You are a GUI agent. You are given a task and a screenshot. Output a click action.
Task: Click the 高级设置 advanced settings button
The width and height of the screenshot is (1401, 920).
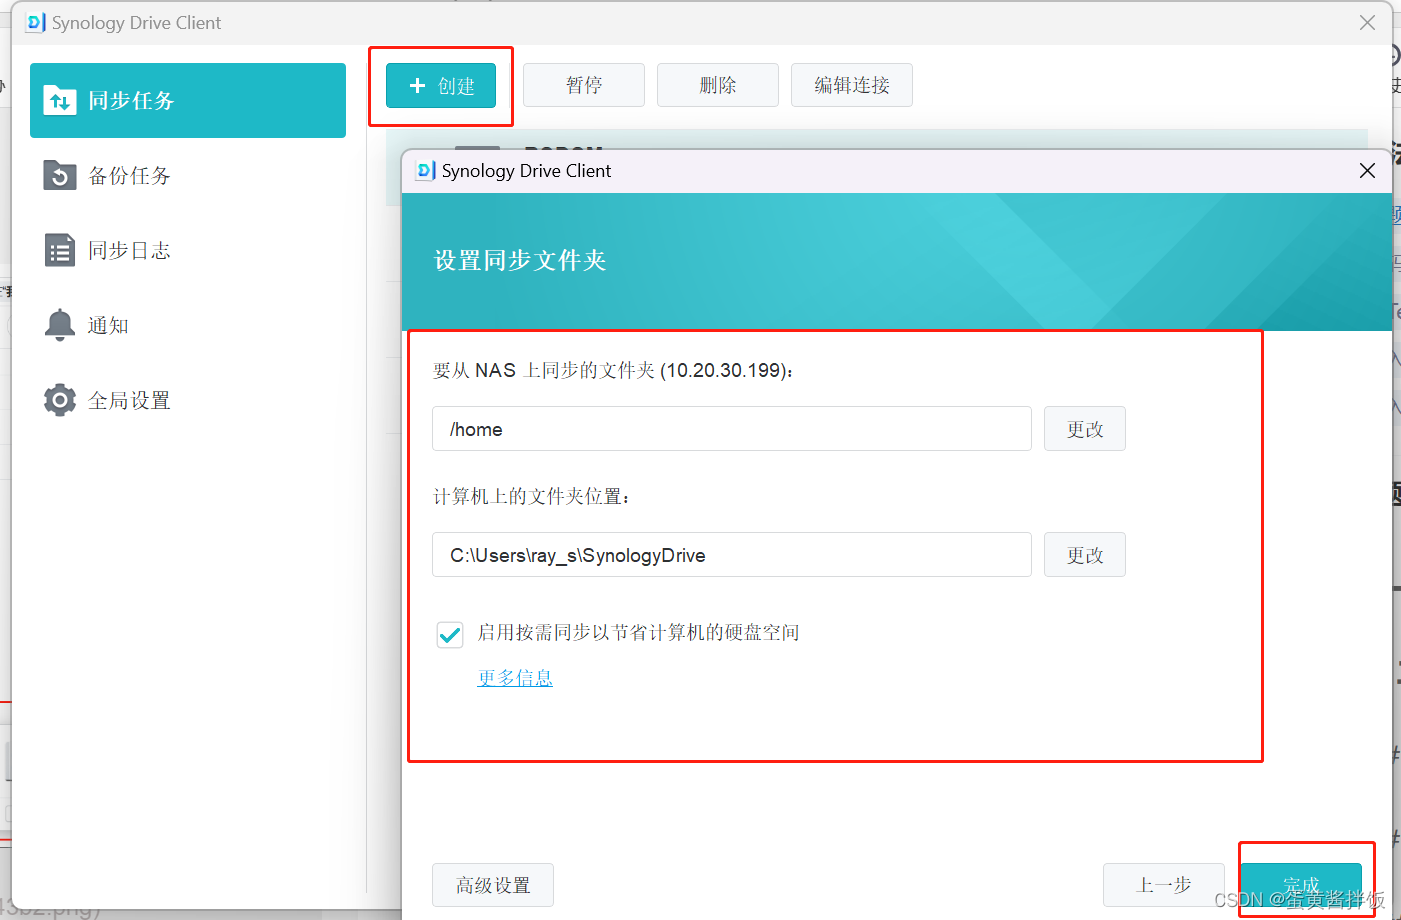(493, 885)
